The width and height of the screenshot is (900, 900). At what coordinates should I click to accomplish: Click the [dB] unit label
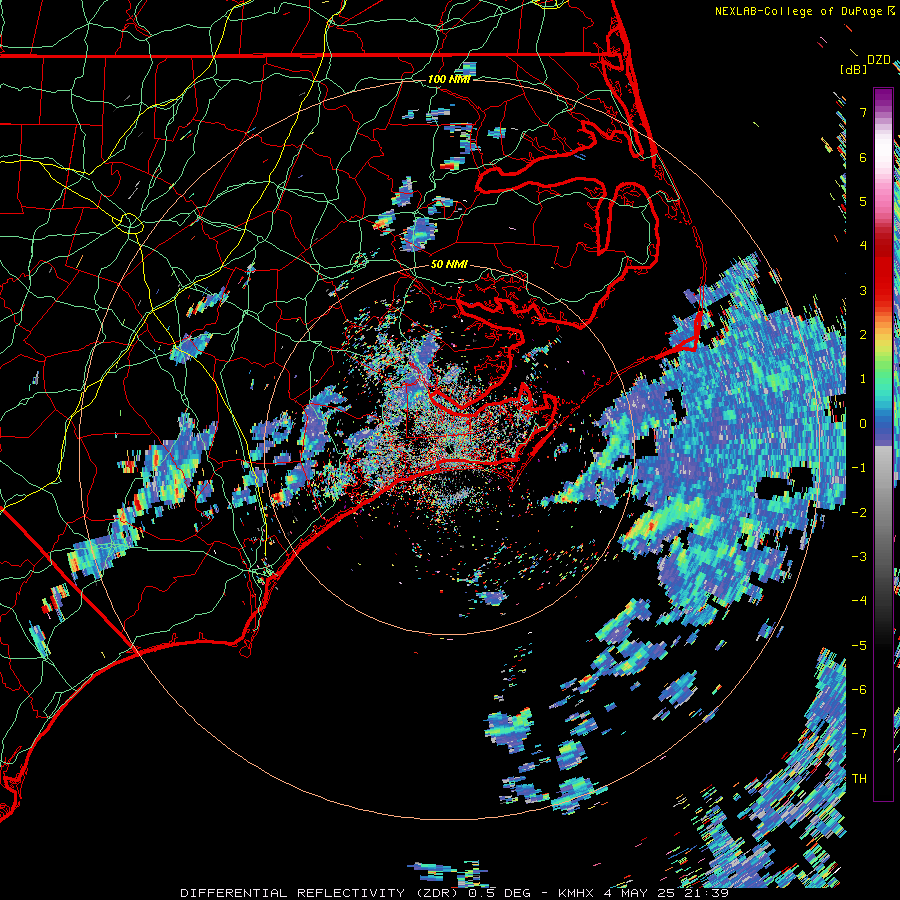pos(854,69)
